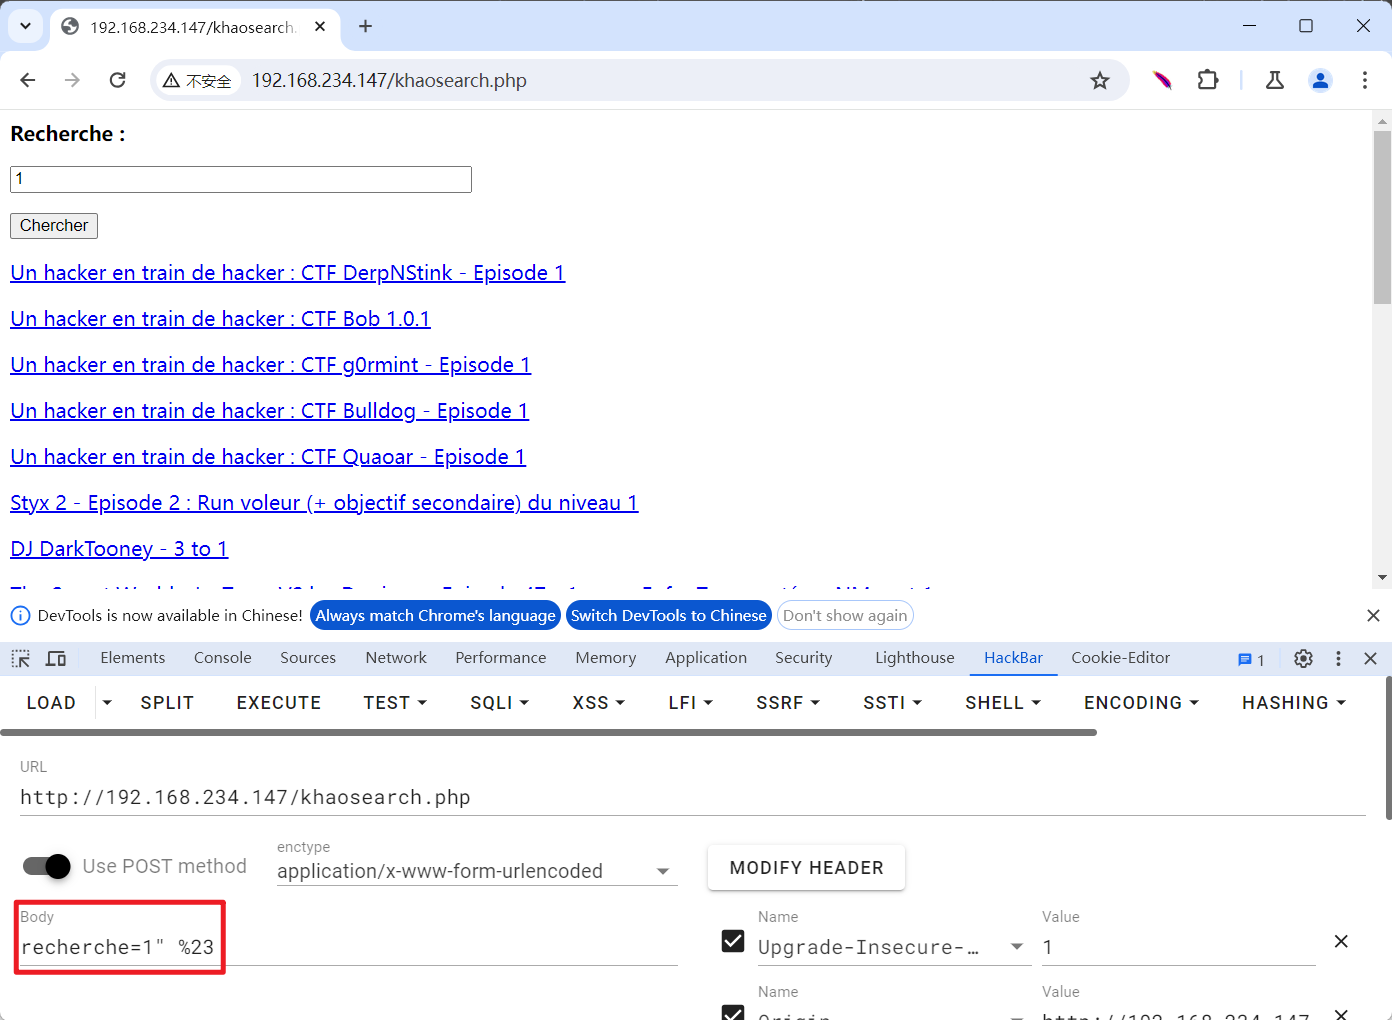Open the SSTI dropdown menu
This screenshot has height=1020, width=1392.
pos(892,703)
